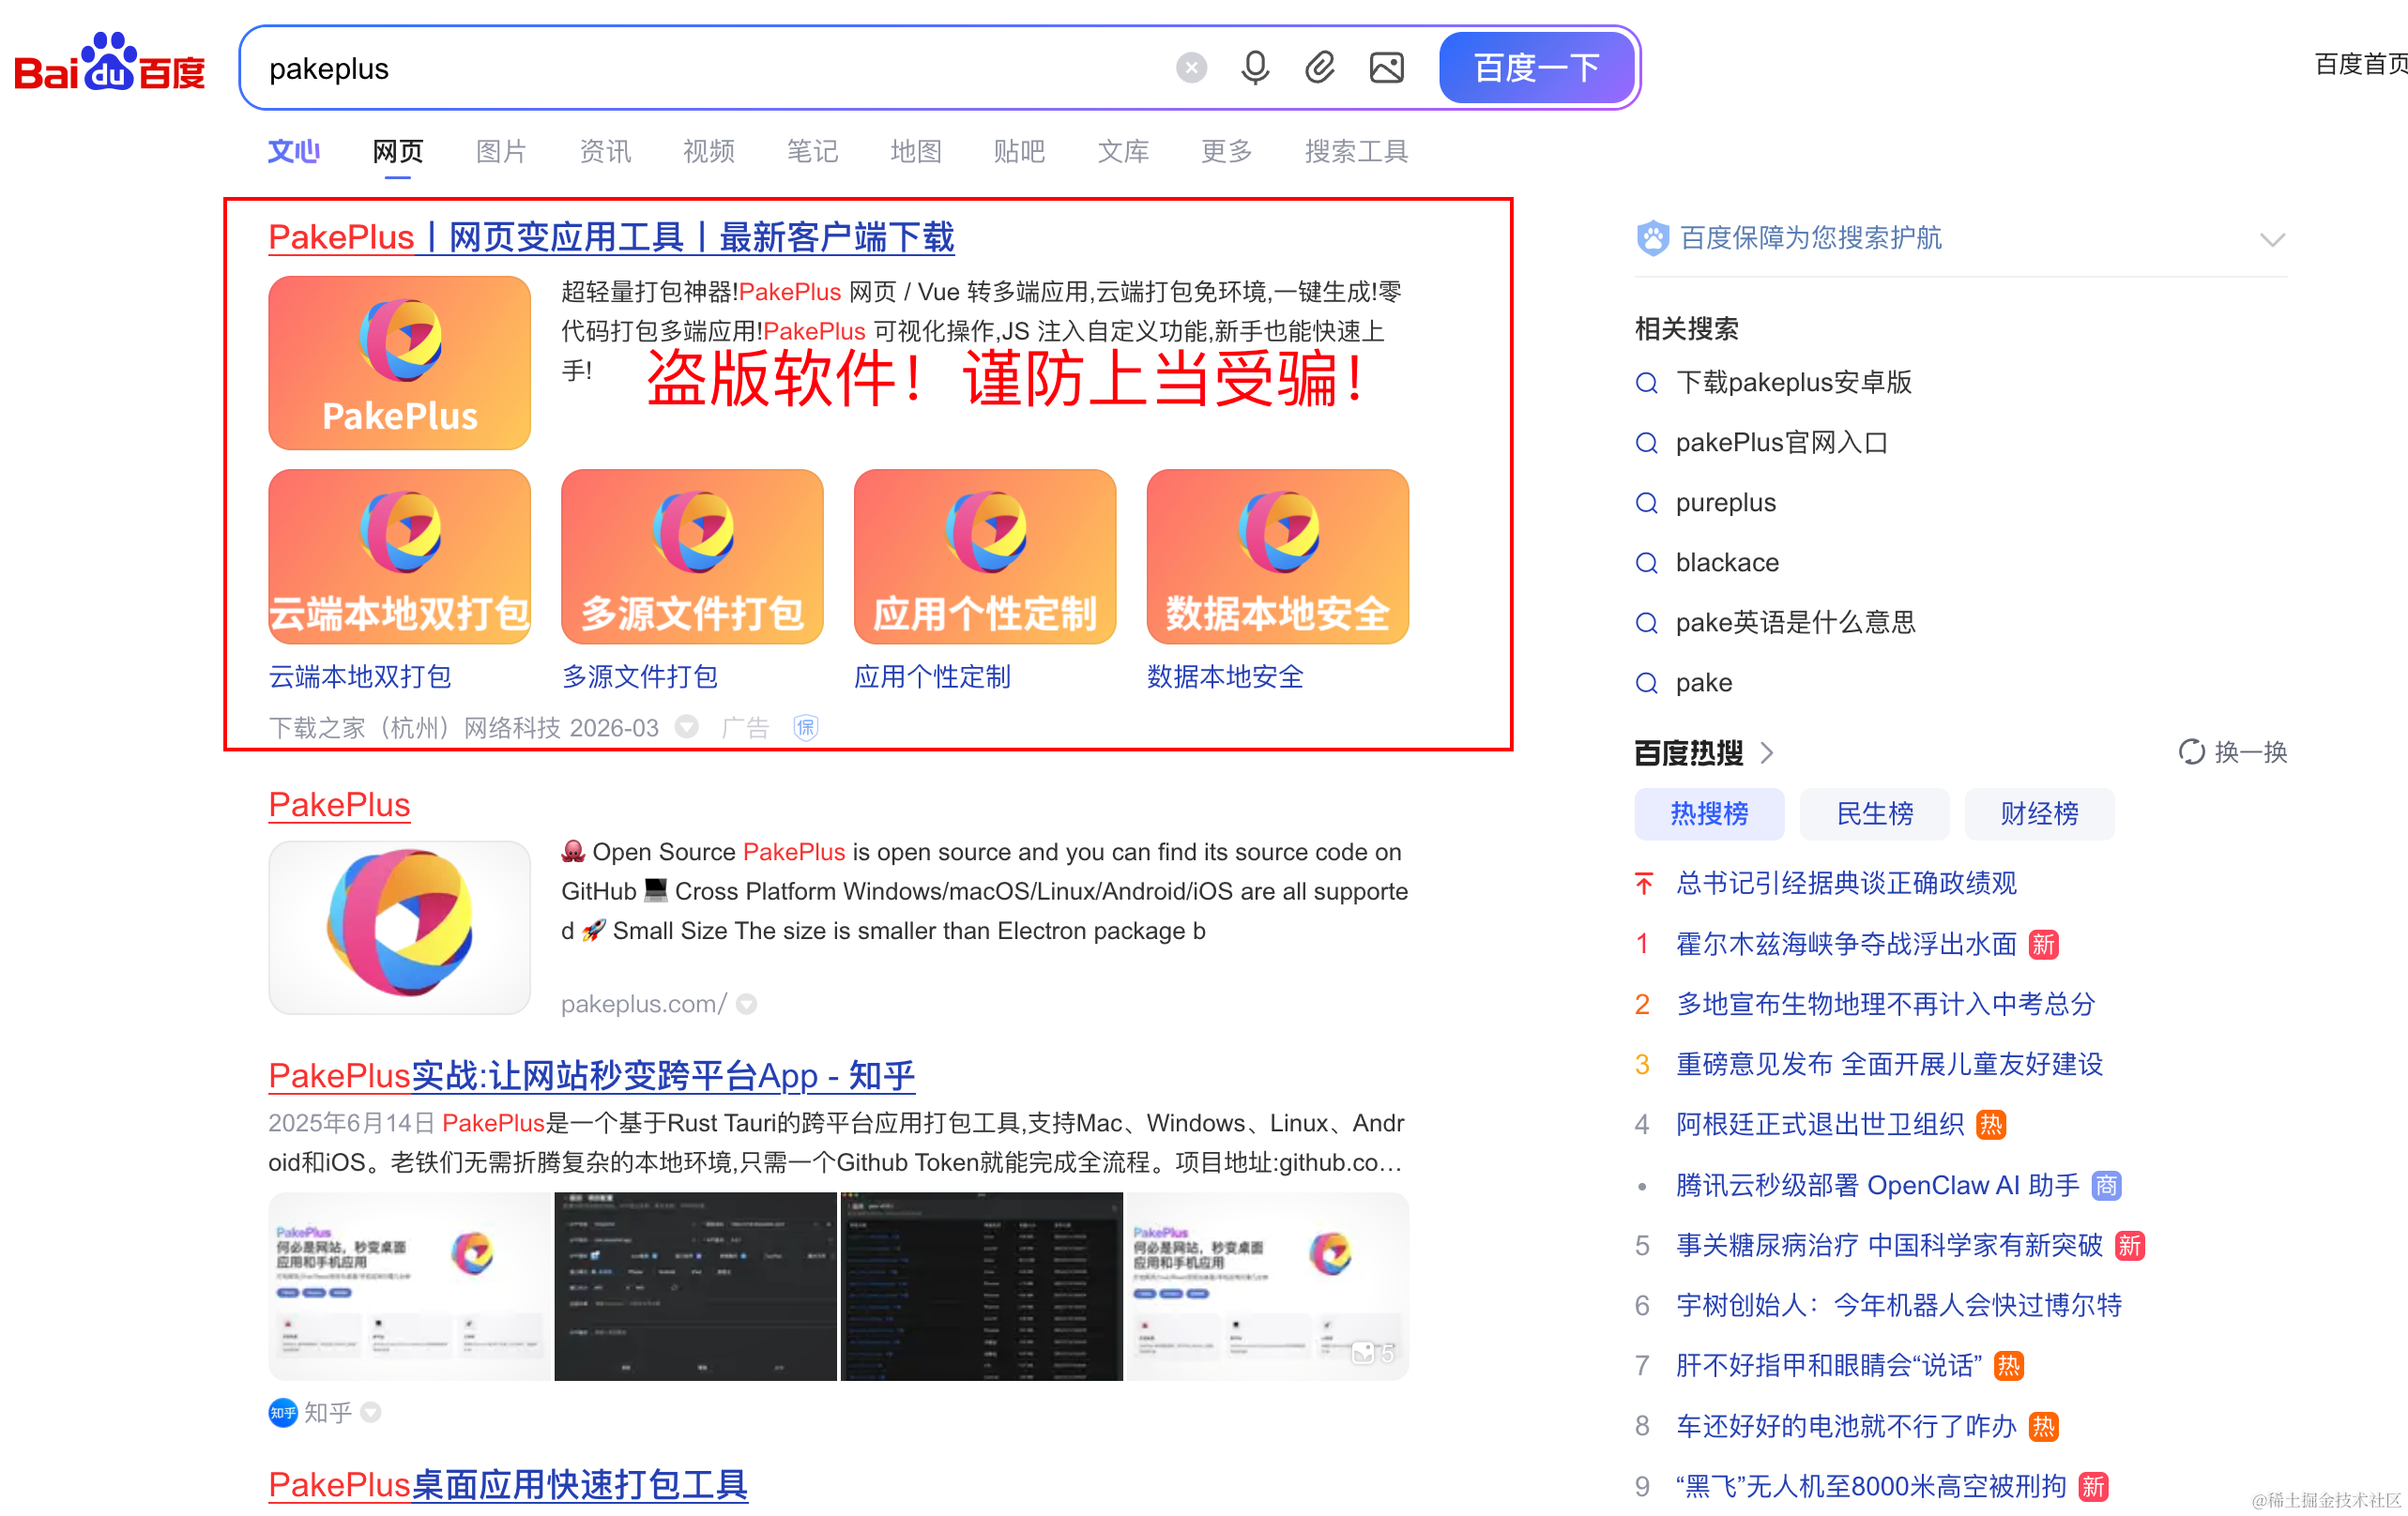This screenshot has width=2408, height=1516.
Task: Select the 民生榜 tab
Action: [x=1874, y=813]
